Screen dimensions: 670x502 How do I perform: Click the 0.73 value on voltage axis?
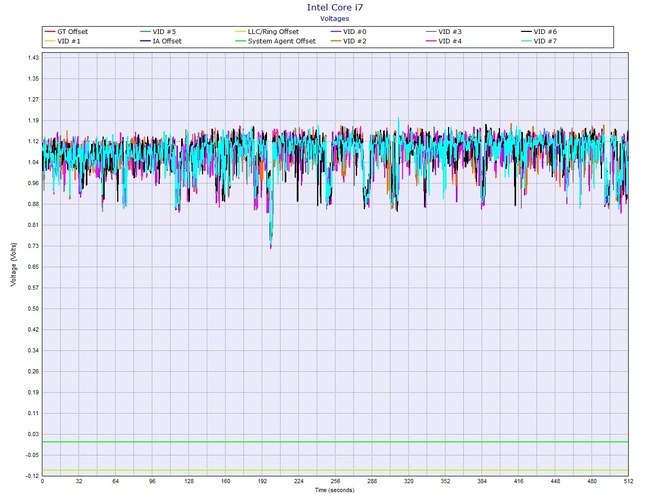[x=34, y=246]
